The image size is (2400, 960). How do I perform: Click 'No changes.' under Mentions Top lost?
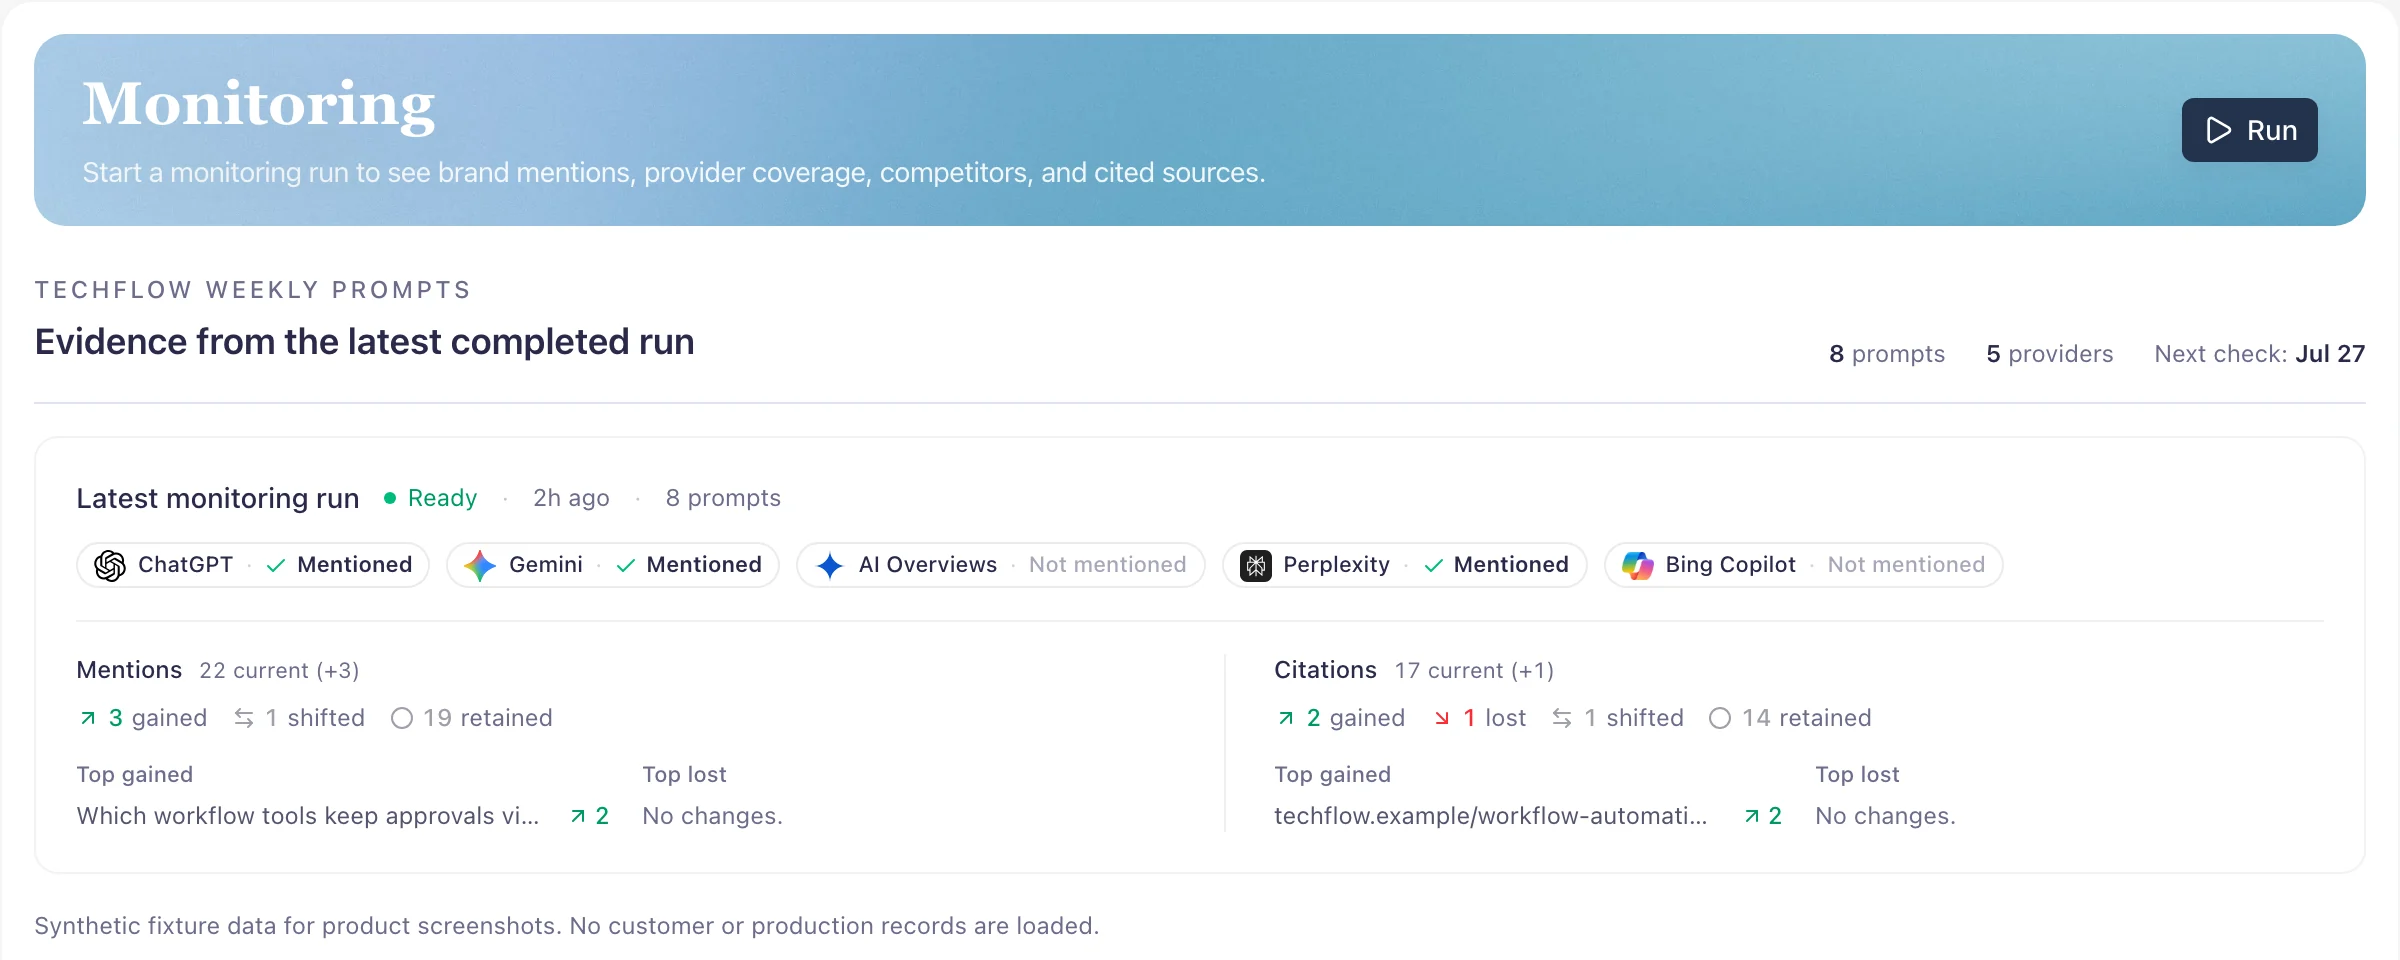[x=712, y=816]
